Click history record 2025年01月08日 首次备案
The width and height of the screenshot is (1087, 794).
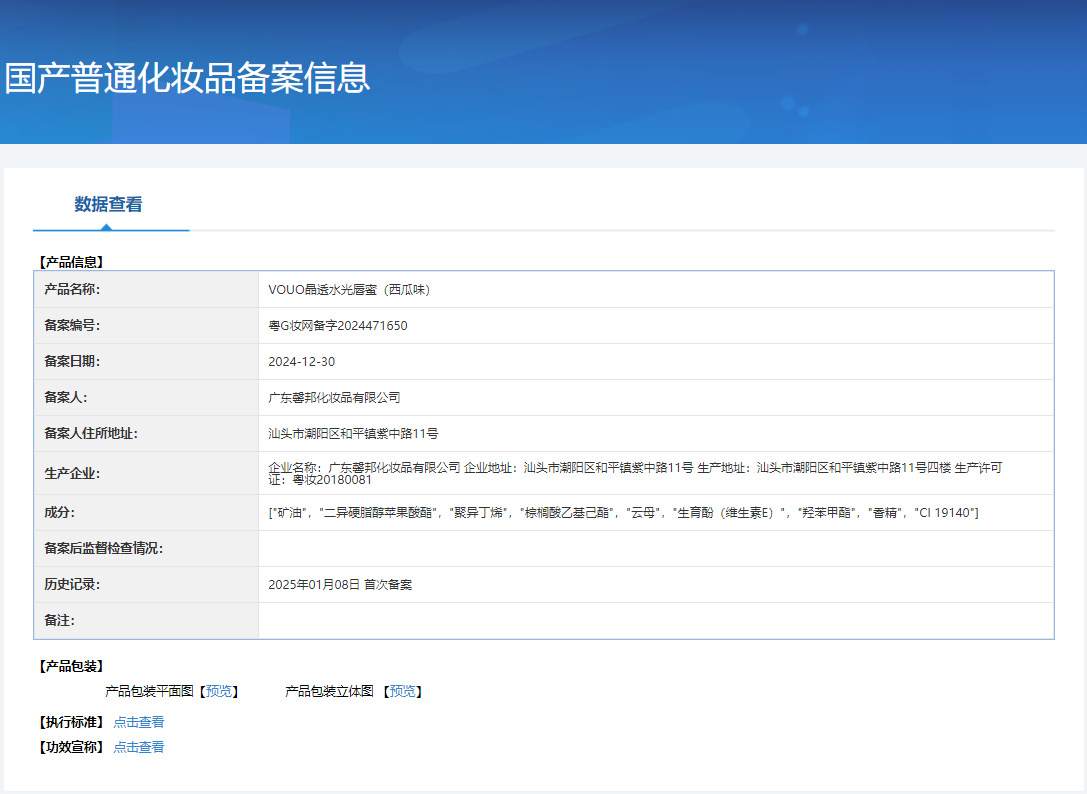340,585
